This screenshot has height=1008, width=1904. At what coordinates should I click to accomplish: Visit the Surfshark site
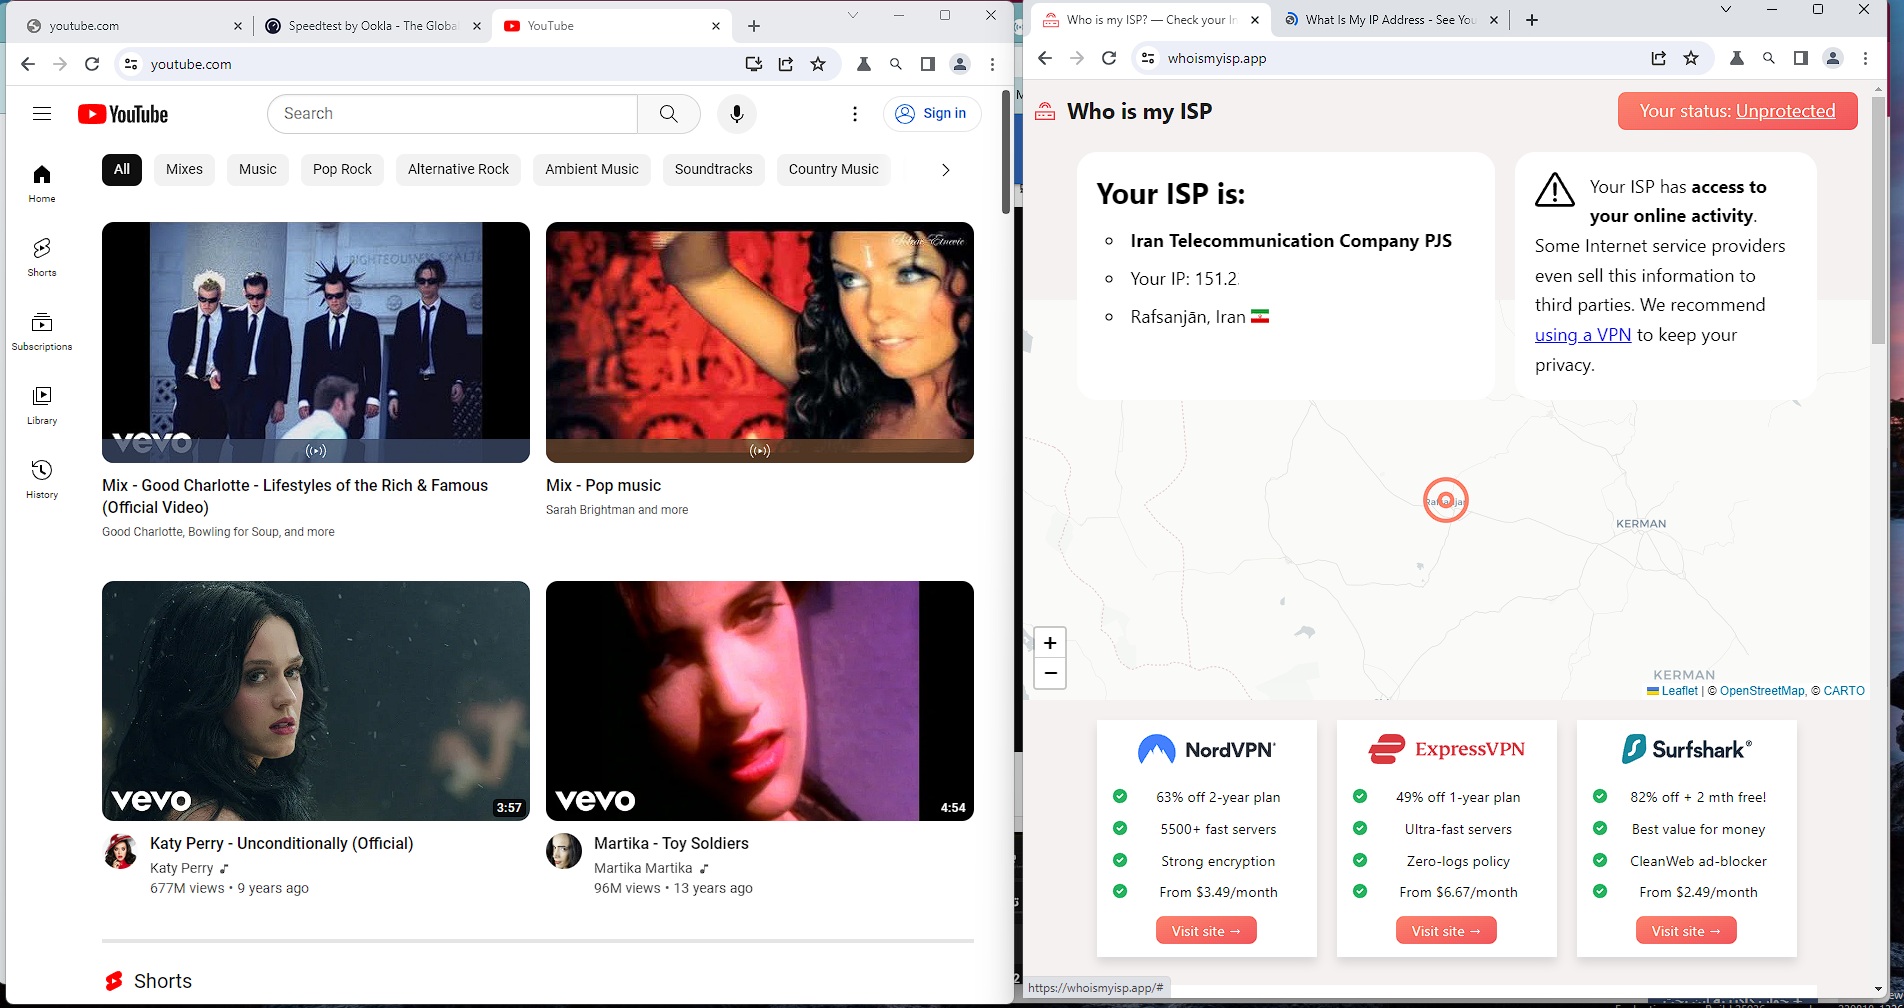click(1686, 931)
